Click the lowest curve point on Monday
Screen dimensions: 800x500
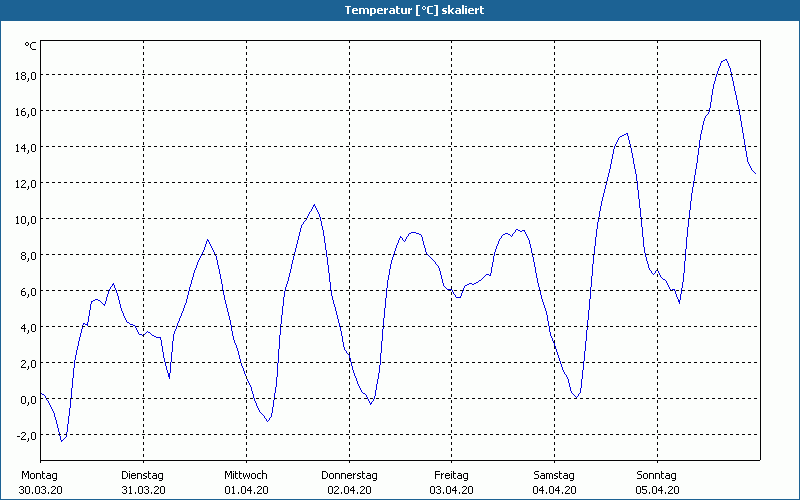[61, 441]
